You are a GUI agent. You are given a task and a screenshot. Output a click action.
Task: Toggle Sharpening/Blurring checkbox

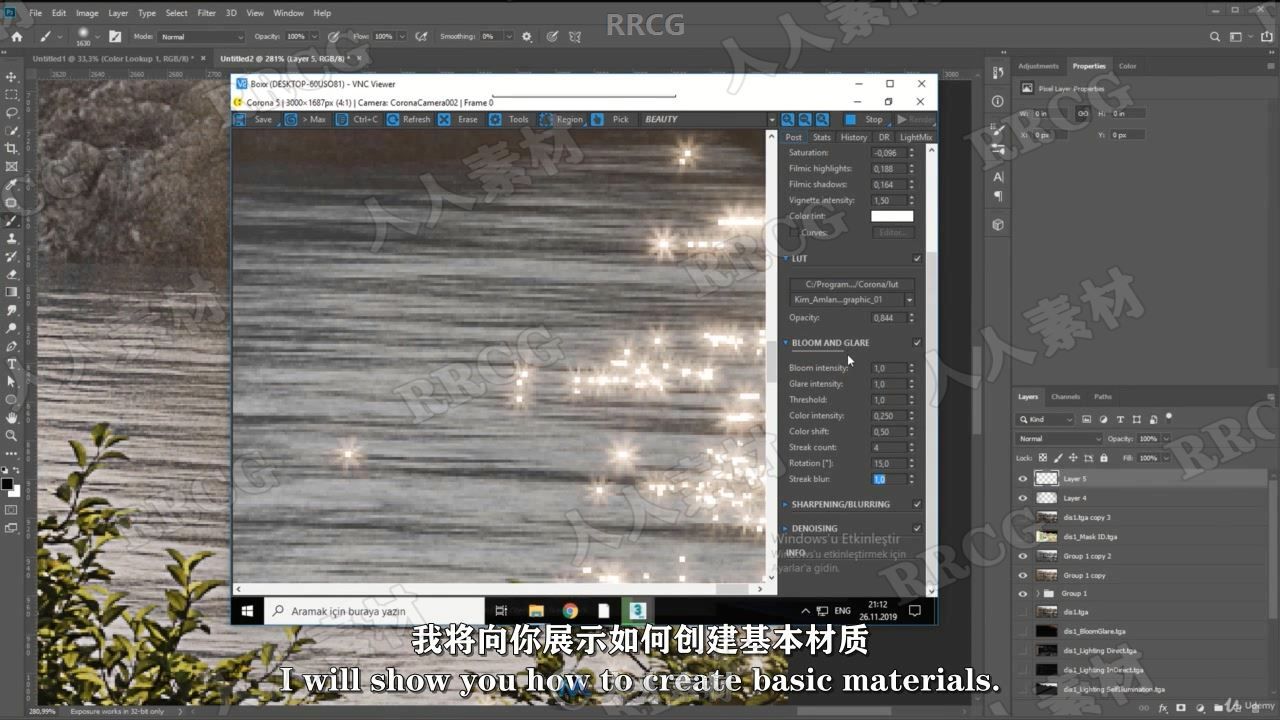point(917,504)
